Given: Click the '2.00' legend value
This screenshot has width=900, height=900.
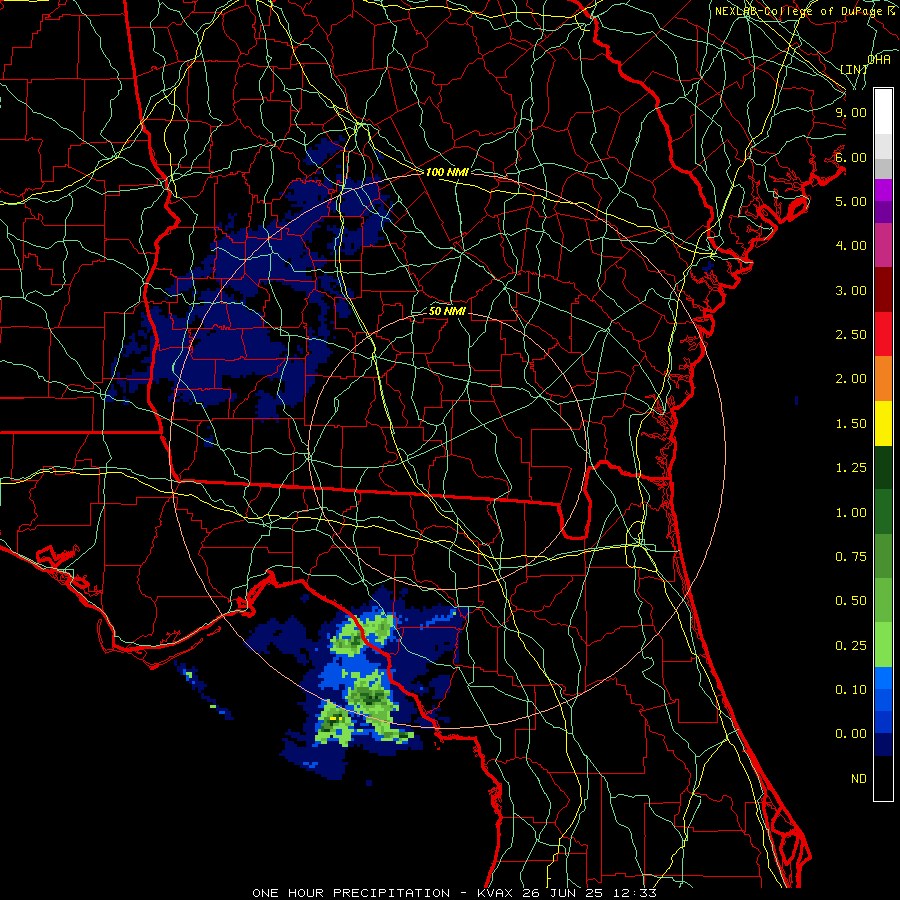Looking at the screenshot, I should (851, 379).
